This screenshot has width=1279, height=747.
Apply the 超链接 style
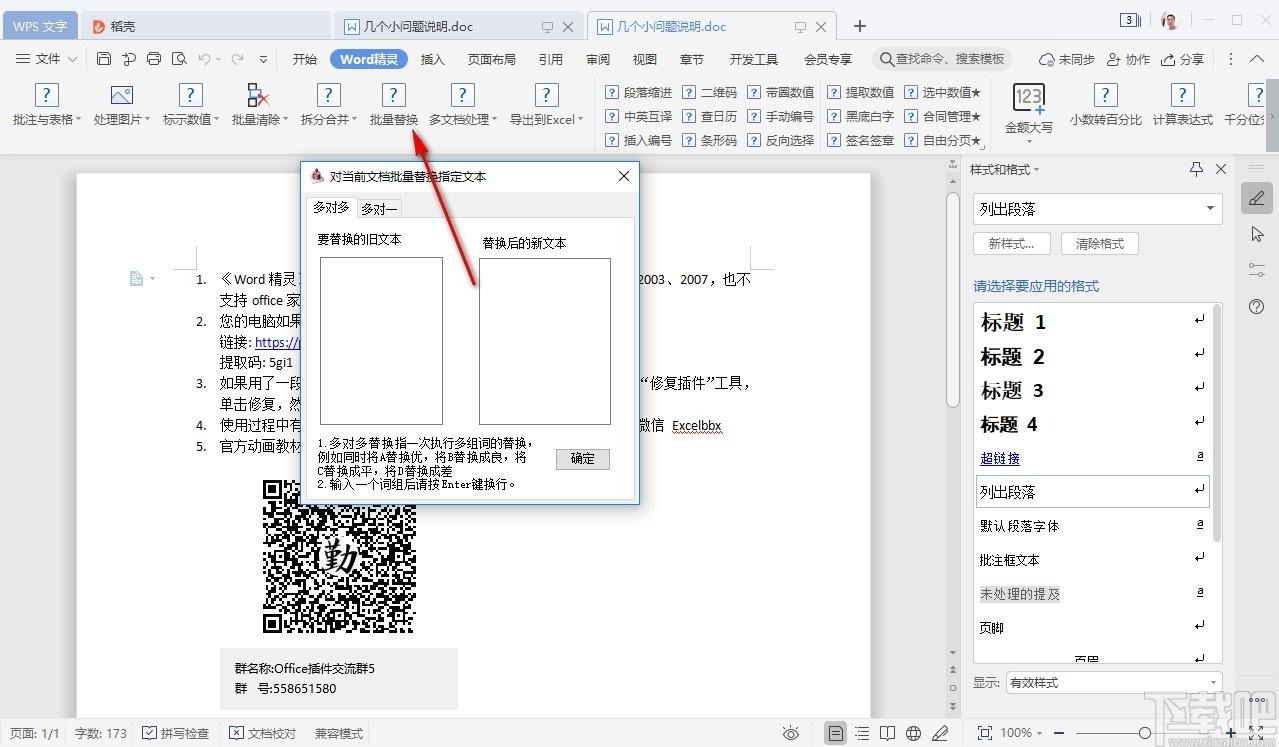1092,458
